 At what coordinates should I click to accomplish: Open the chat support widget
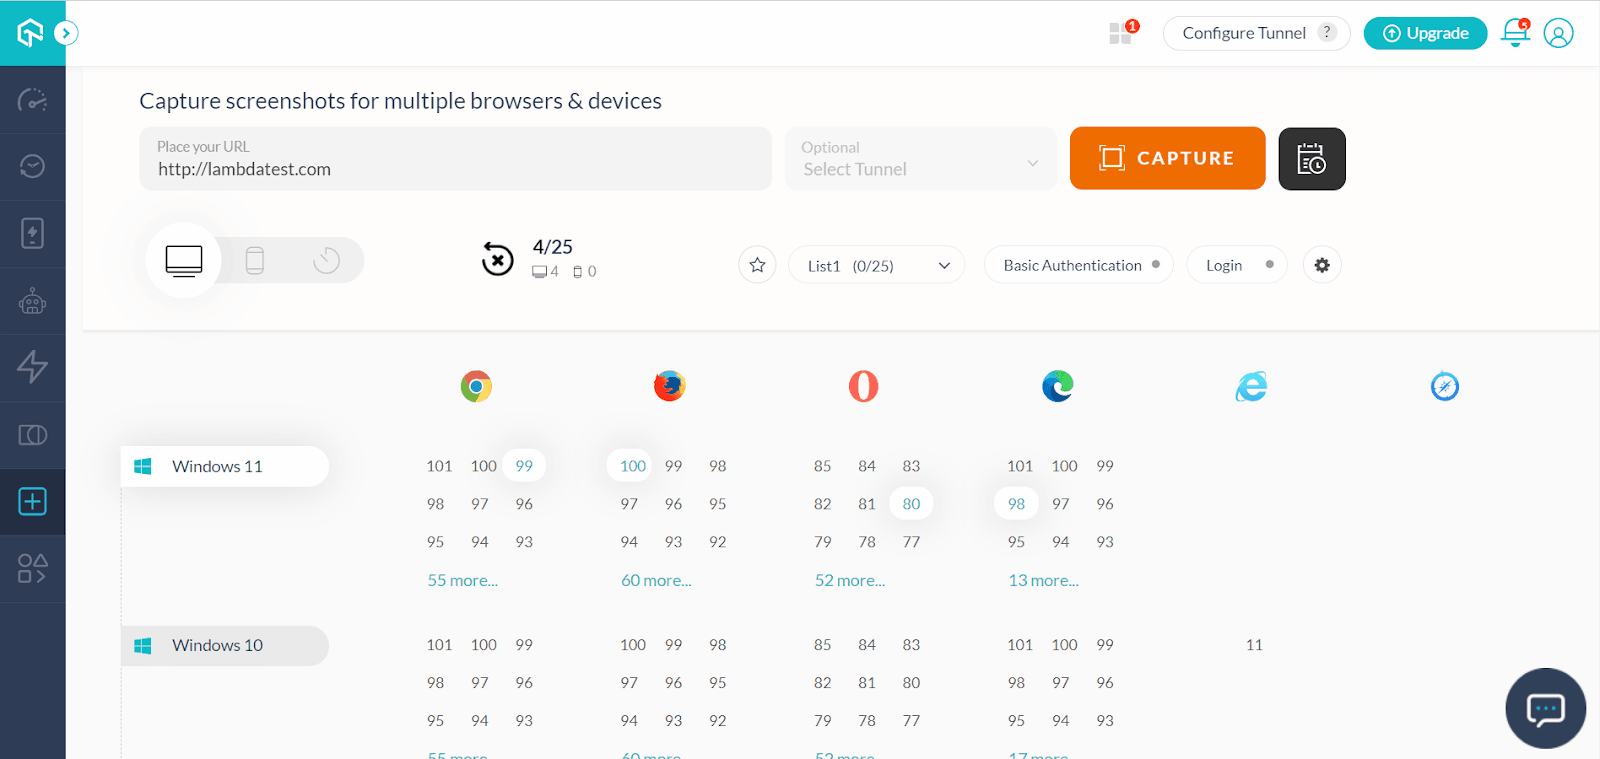pos(1545,708)
